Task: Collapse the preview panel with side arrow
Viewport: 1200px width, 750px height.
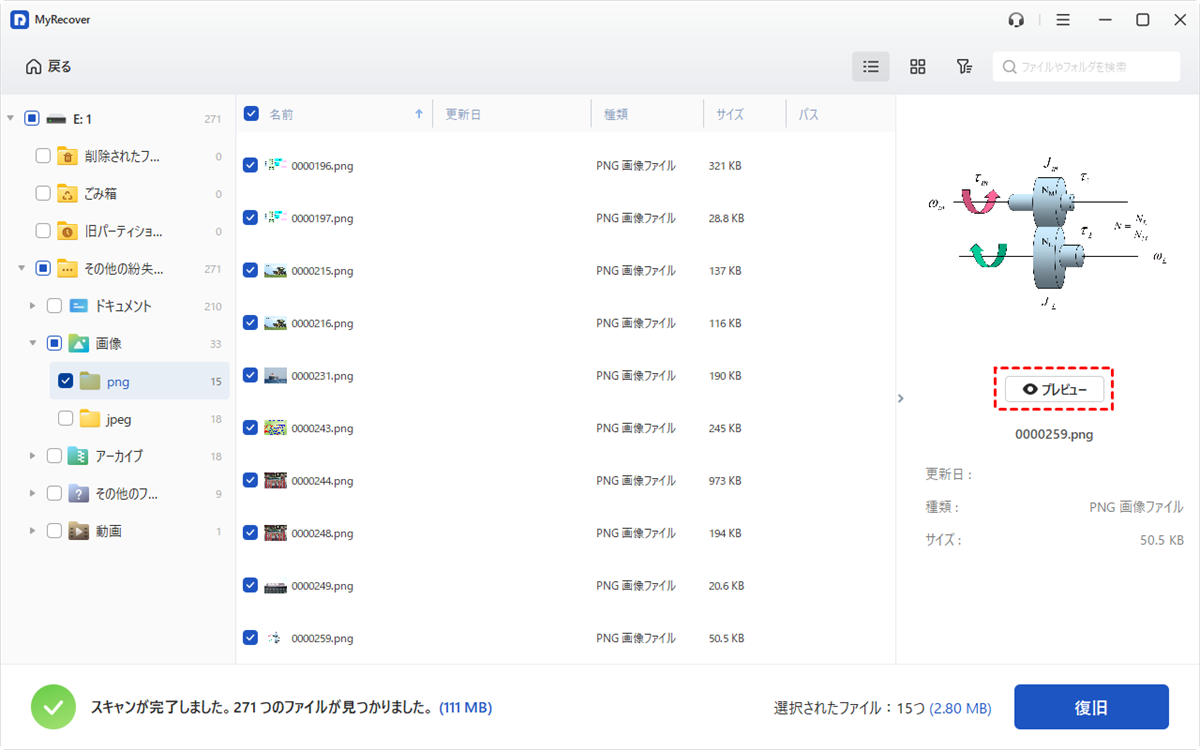Action: 900,398
